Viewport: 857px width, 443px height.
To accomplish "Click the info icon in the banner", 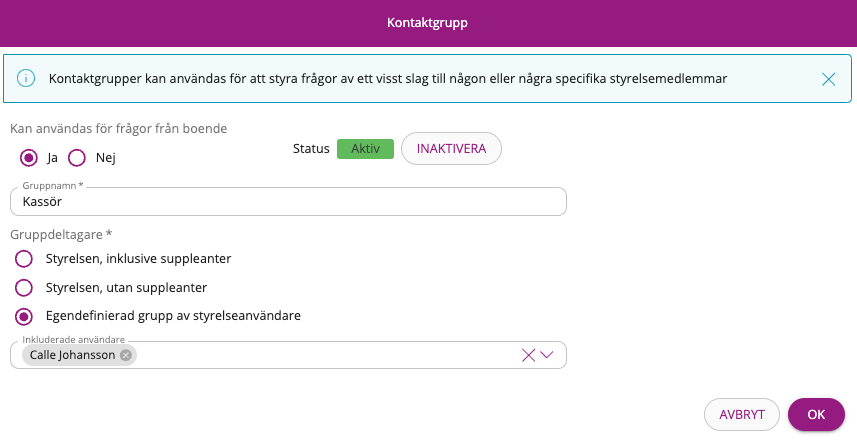I will [x=26, y=79].
